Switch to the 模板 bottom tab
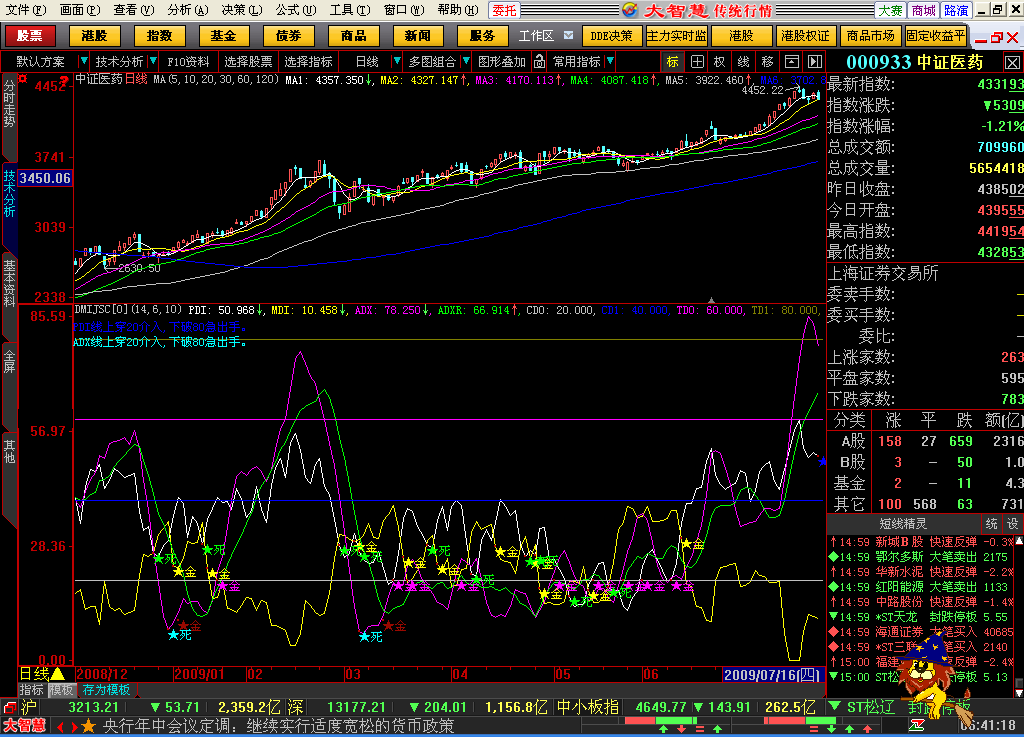This screenshot has width=1024, height=737. (x=61, y=690)
